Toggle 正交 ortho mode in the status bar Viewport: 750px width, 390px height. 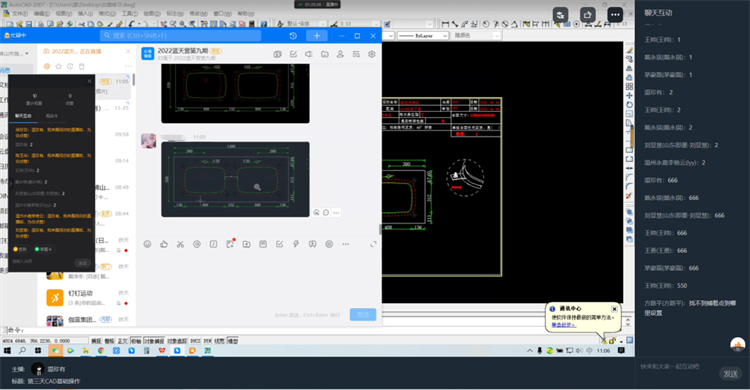tap(123, 341)
